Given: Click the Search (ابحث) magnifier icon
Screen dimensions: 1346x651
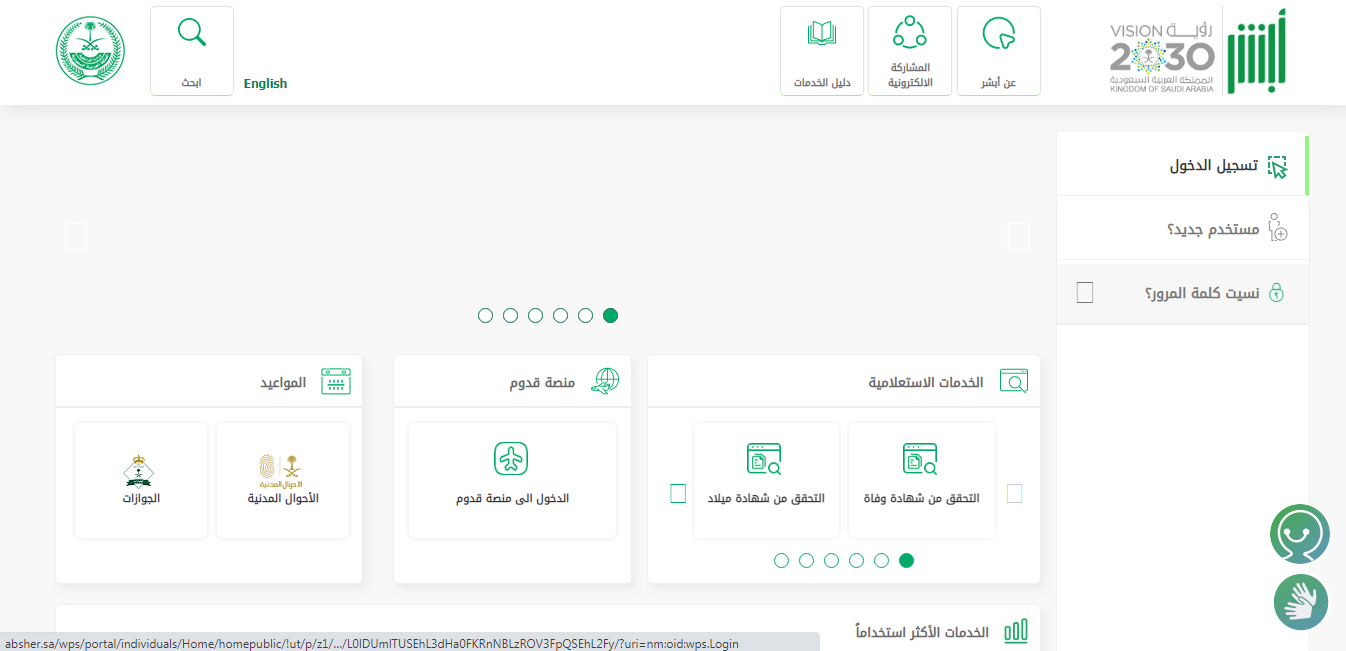Looking at the screenshot, I should coord(191,33).
